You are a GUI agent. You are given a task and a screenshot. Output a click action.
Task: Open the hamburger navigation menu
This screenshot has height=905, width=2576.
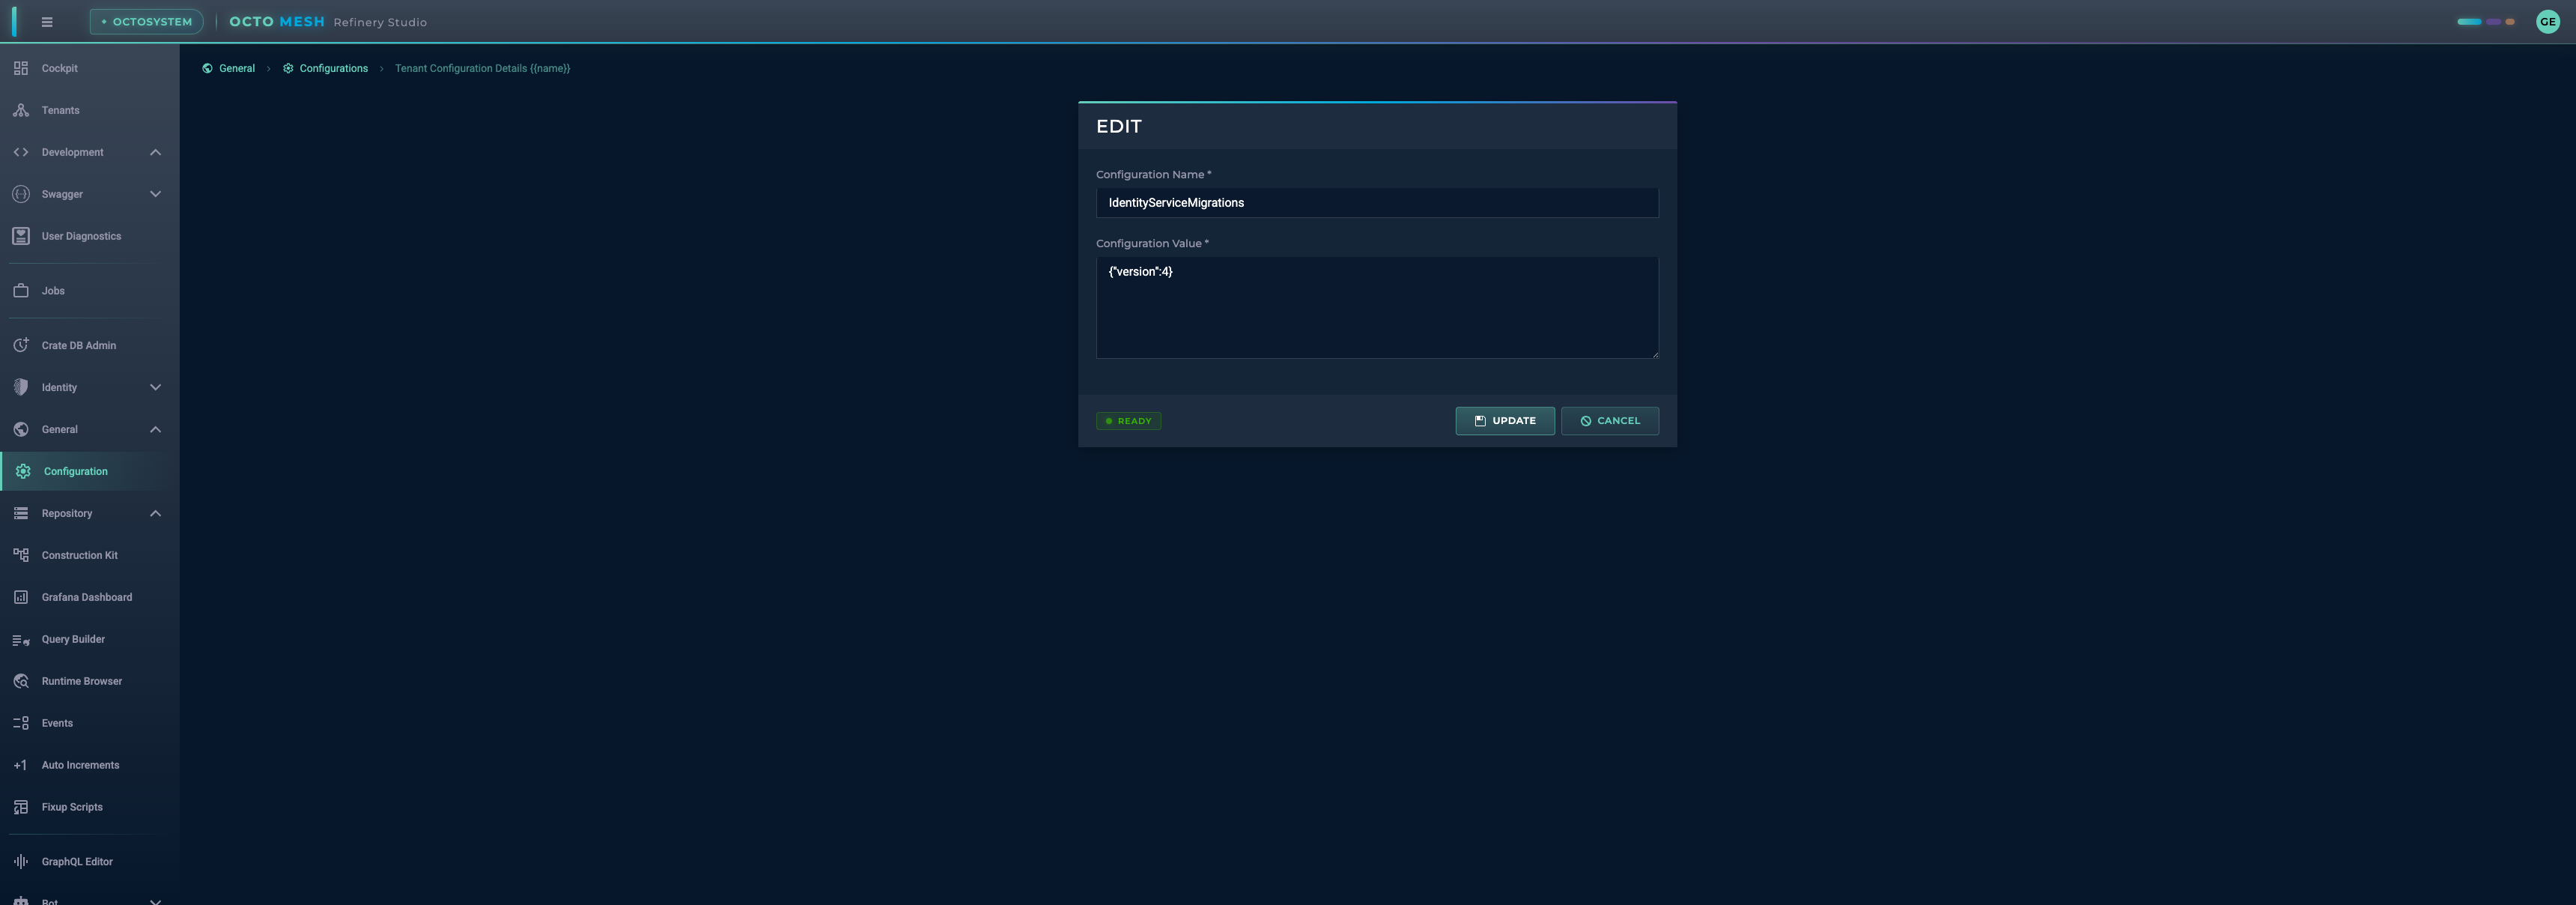(46, 21)
